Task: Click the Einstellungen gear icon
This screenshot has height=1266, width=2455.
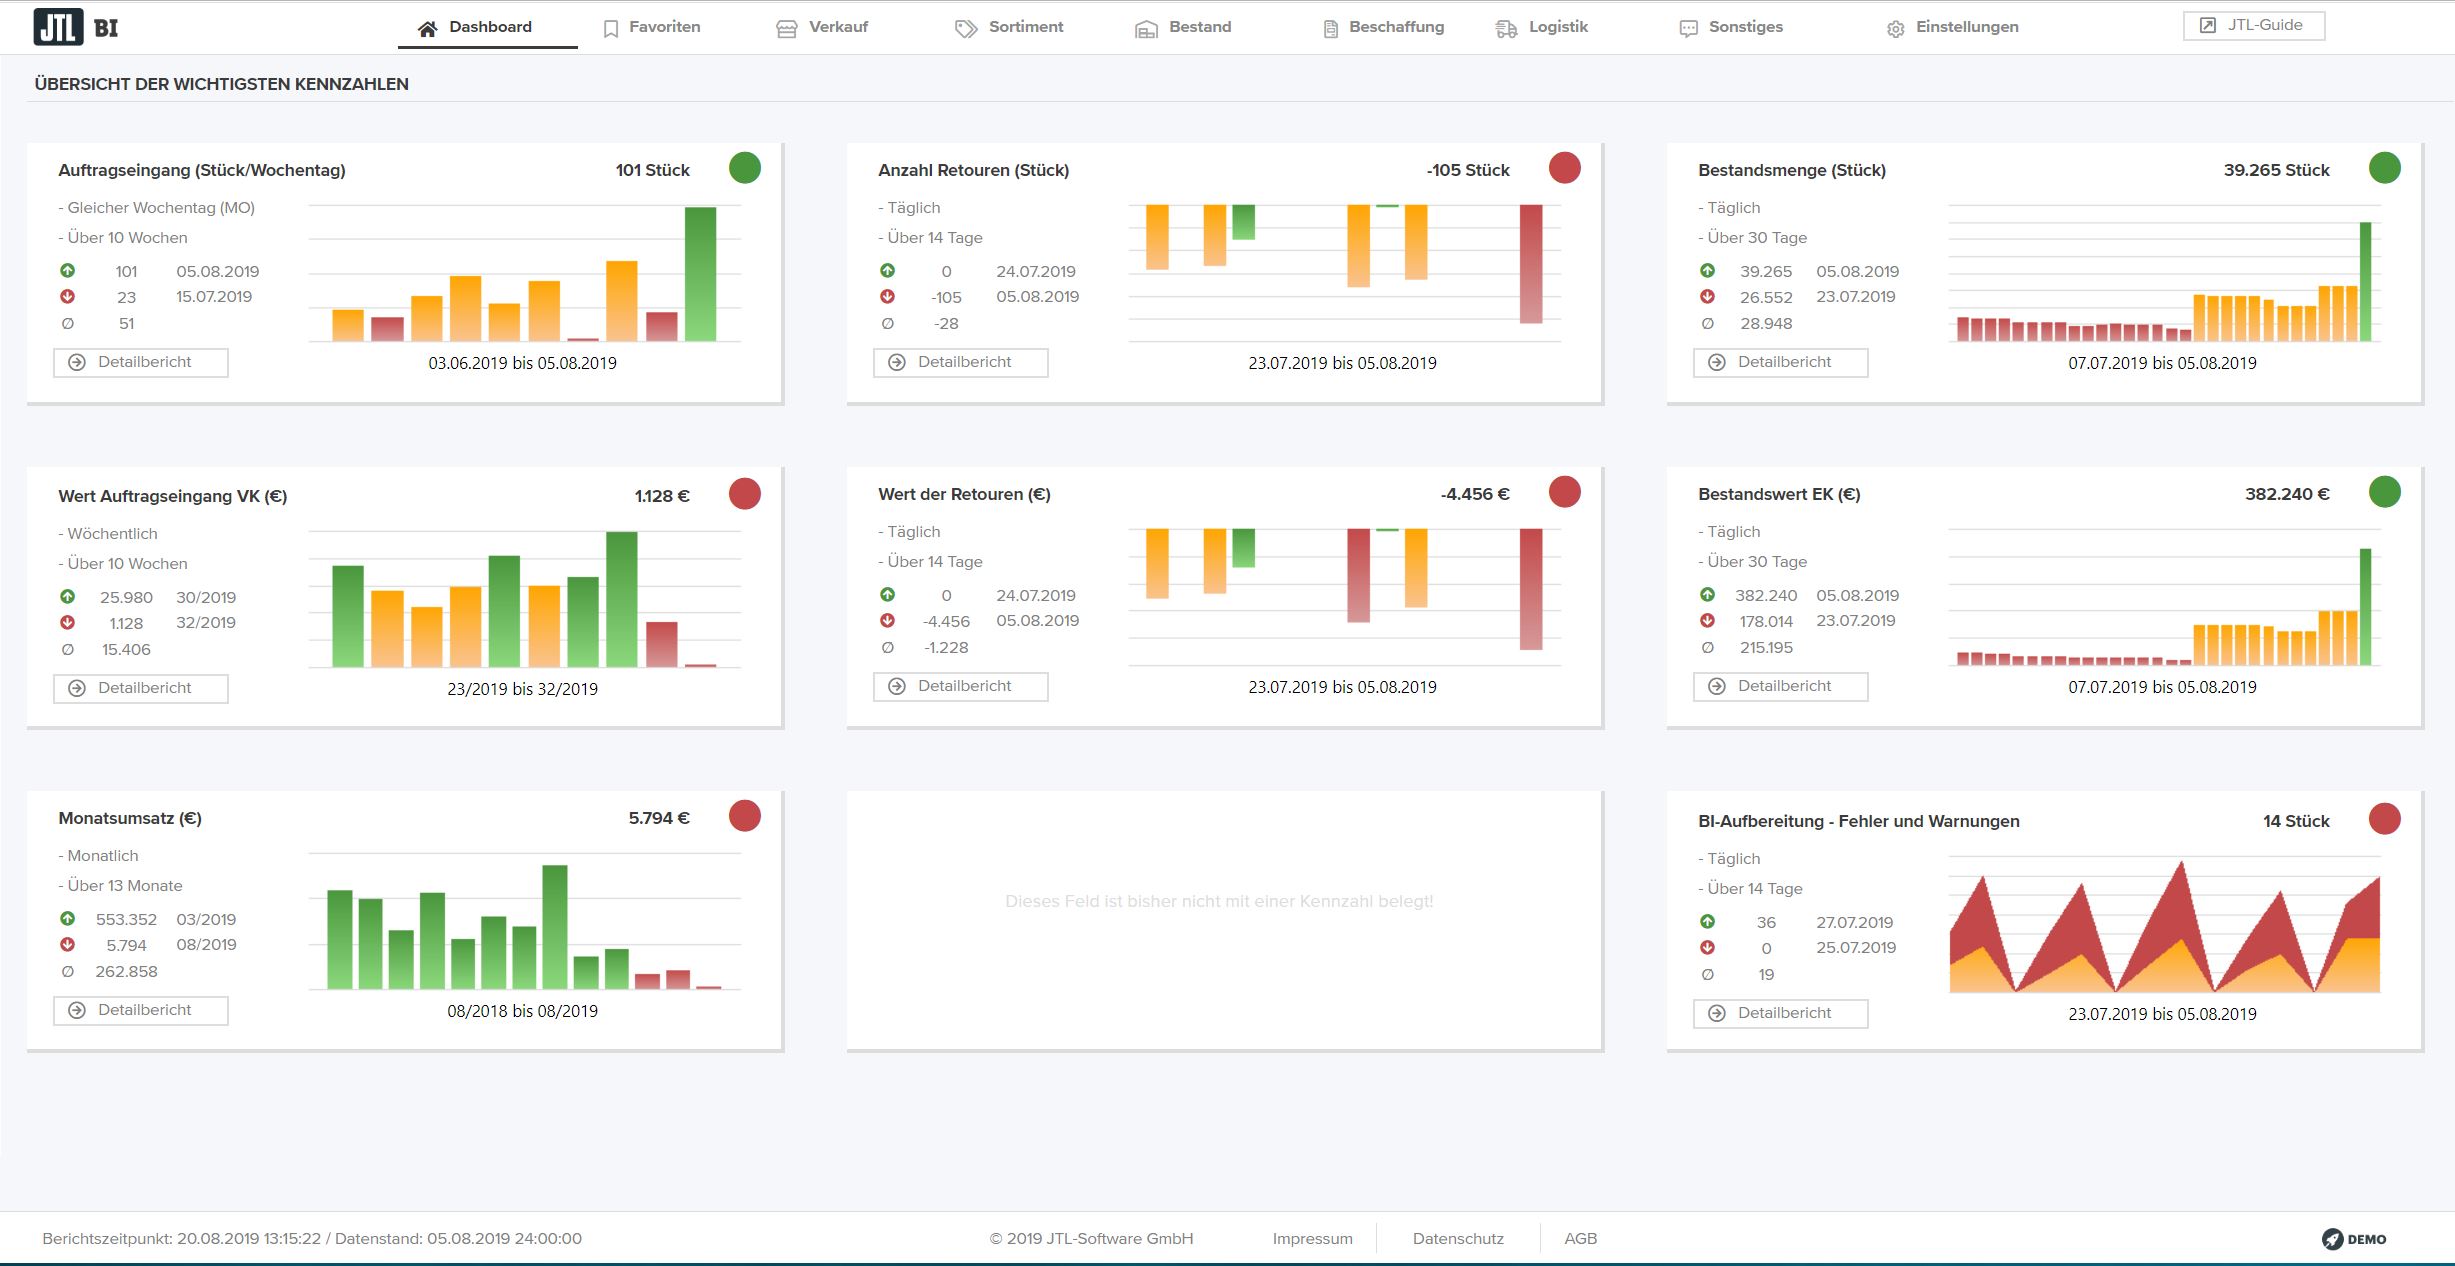Action: tap(1895, 29)
